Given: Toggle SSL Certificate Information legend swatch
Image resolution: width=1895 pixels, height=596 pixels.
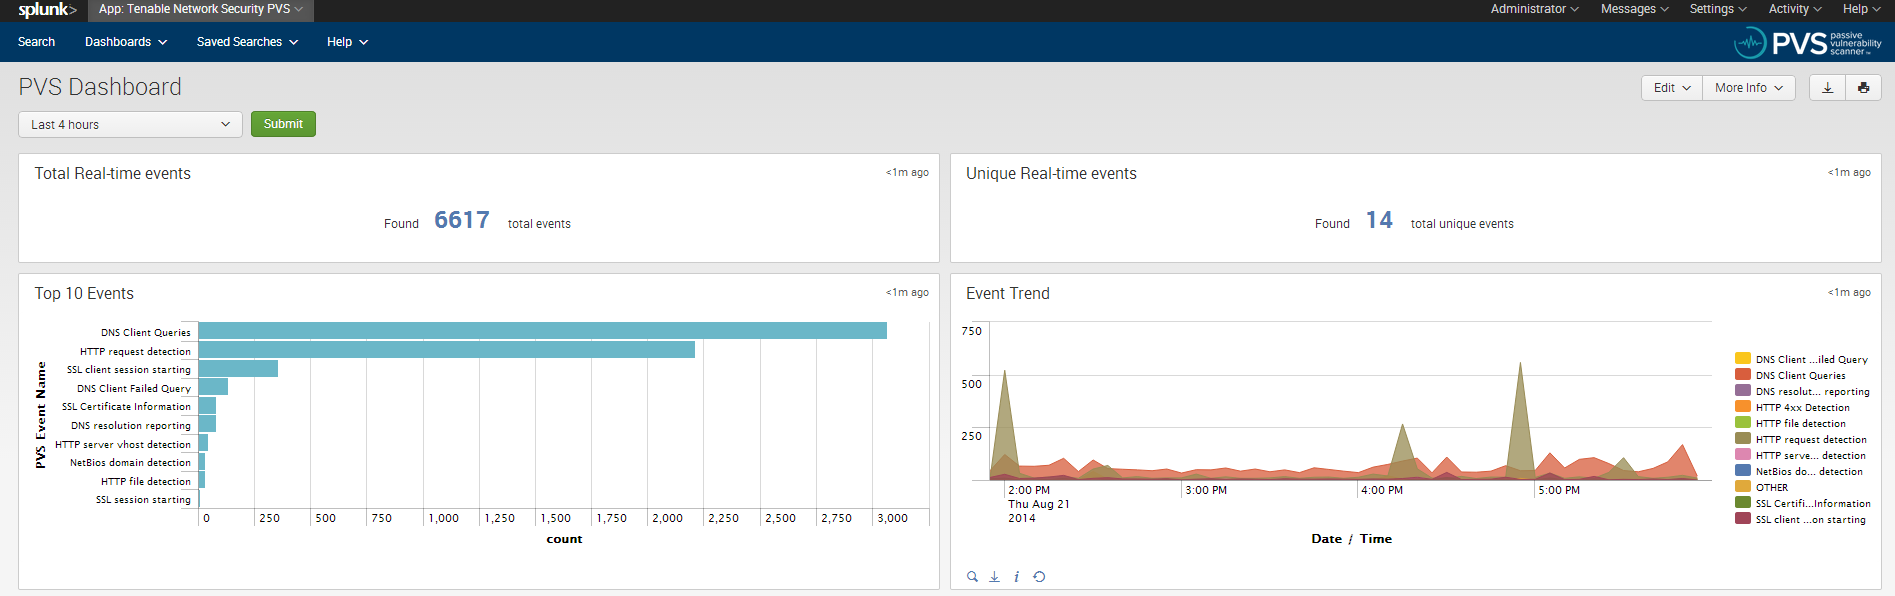Looking at the screenshot, I should point(1743,502).
